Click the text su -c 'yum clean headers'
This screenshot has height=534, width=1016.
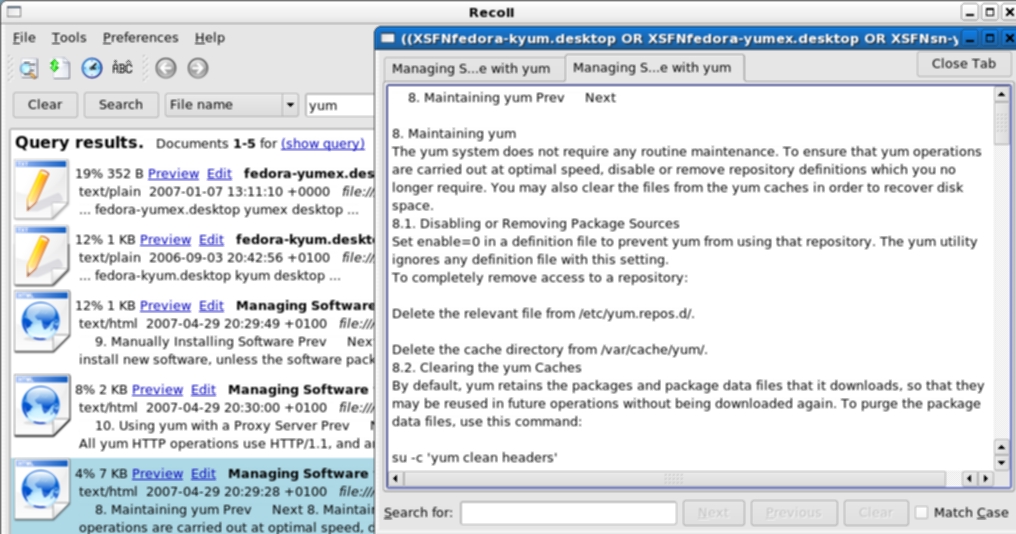click(474, 458)
